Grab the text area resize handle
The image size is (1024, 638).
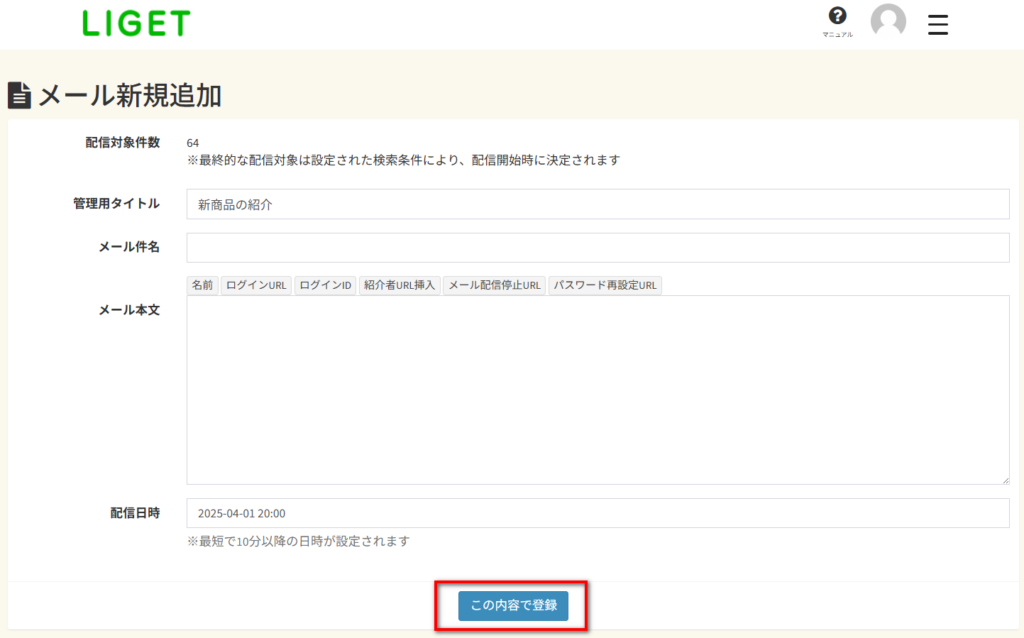pos(1005,480)
